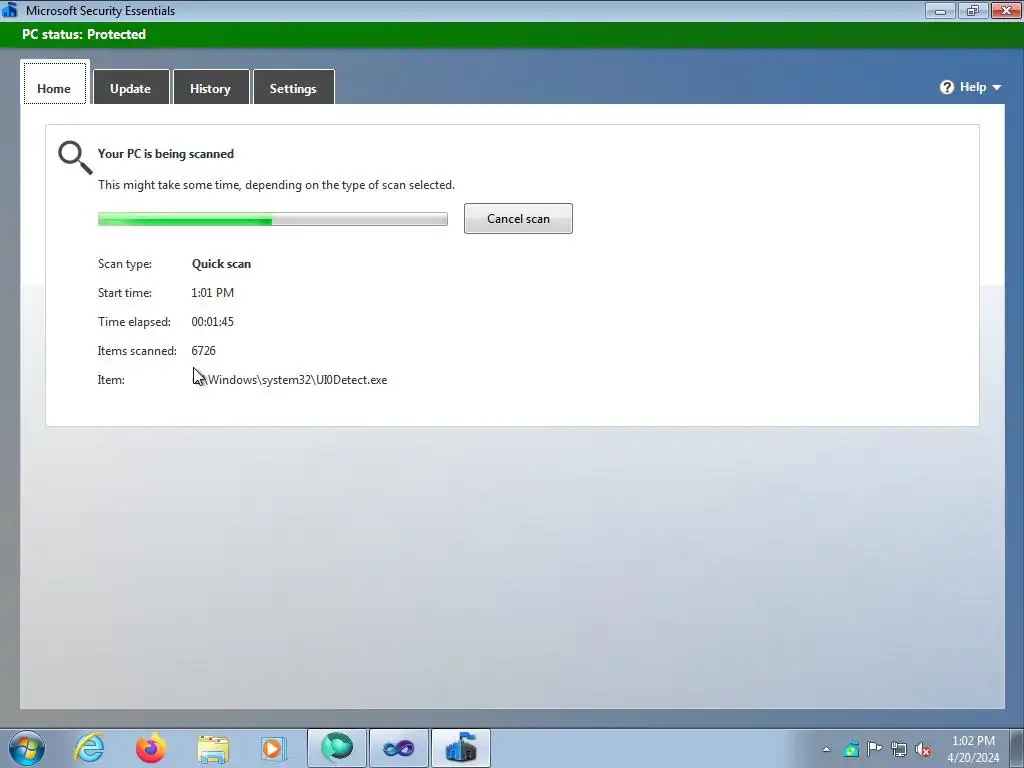Click the infinity-loop app in taskbar
This screenshot has width=1024, height=768.
click(x=398, y=748)
